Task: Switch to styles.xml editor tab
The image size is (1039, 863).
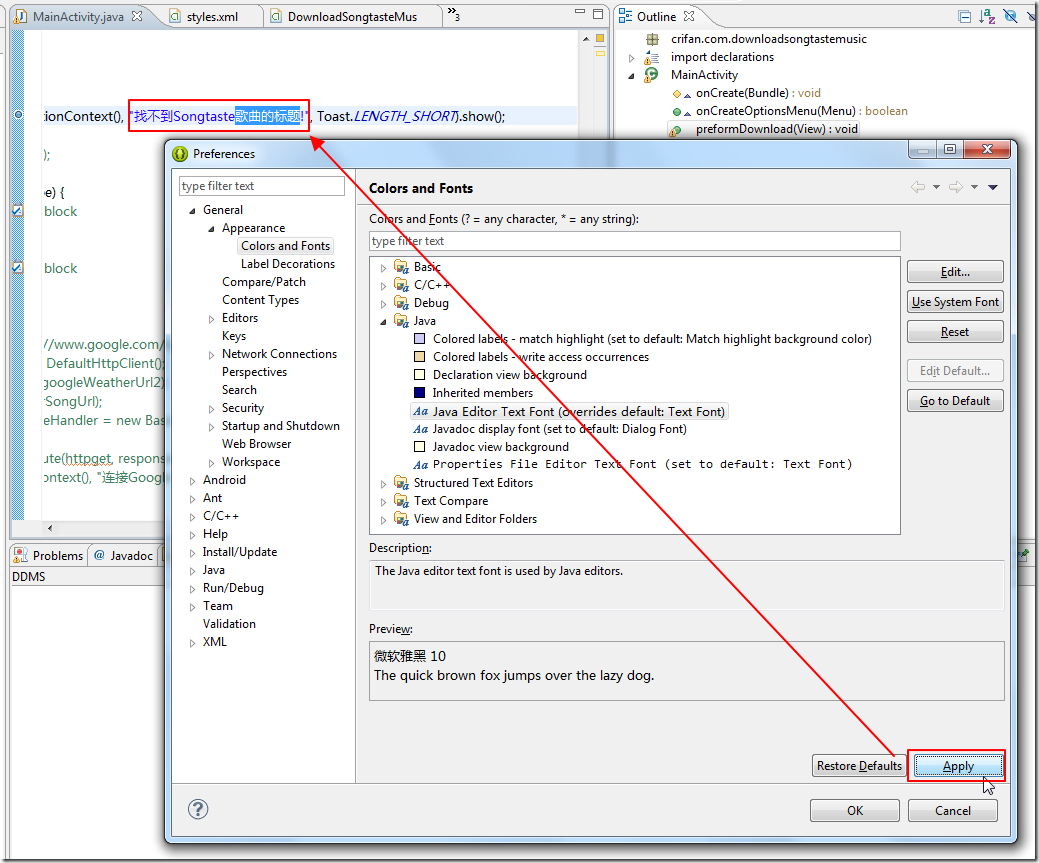Action: [211, 17]
